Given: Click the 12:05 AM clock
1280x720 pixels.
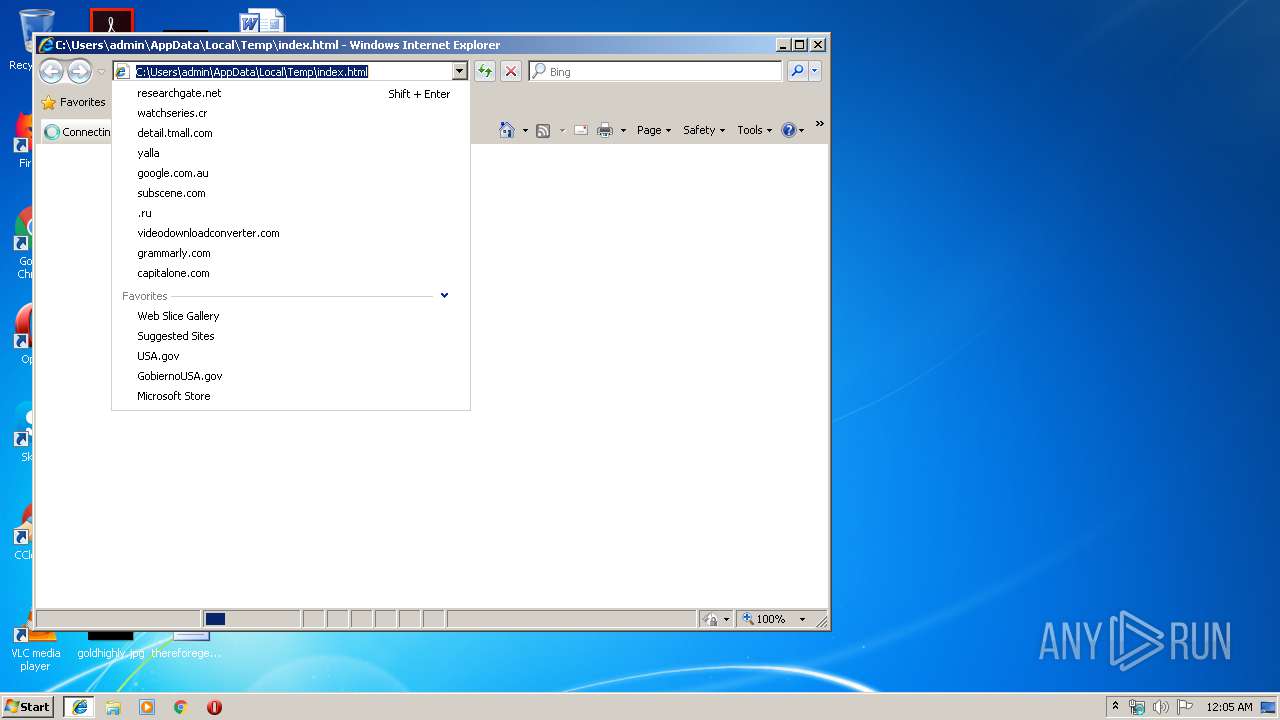Looking at the screenshot, I should pos(1229,707).
